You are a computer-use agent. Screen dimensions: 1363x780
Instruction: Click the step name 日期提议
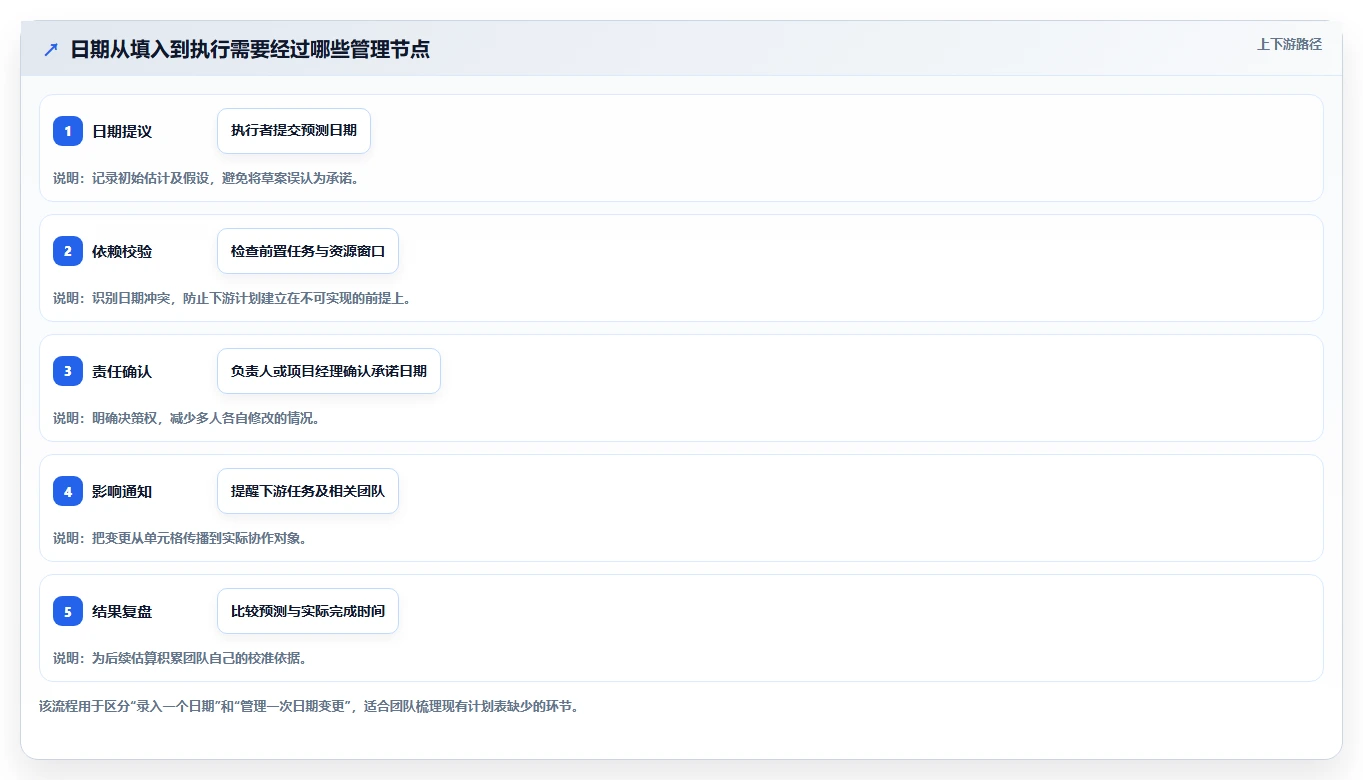tap(122, 131)
